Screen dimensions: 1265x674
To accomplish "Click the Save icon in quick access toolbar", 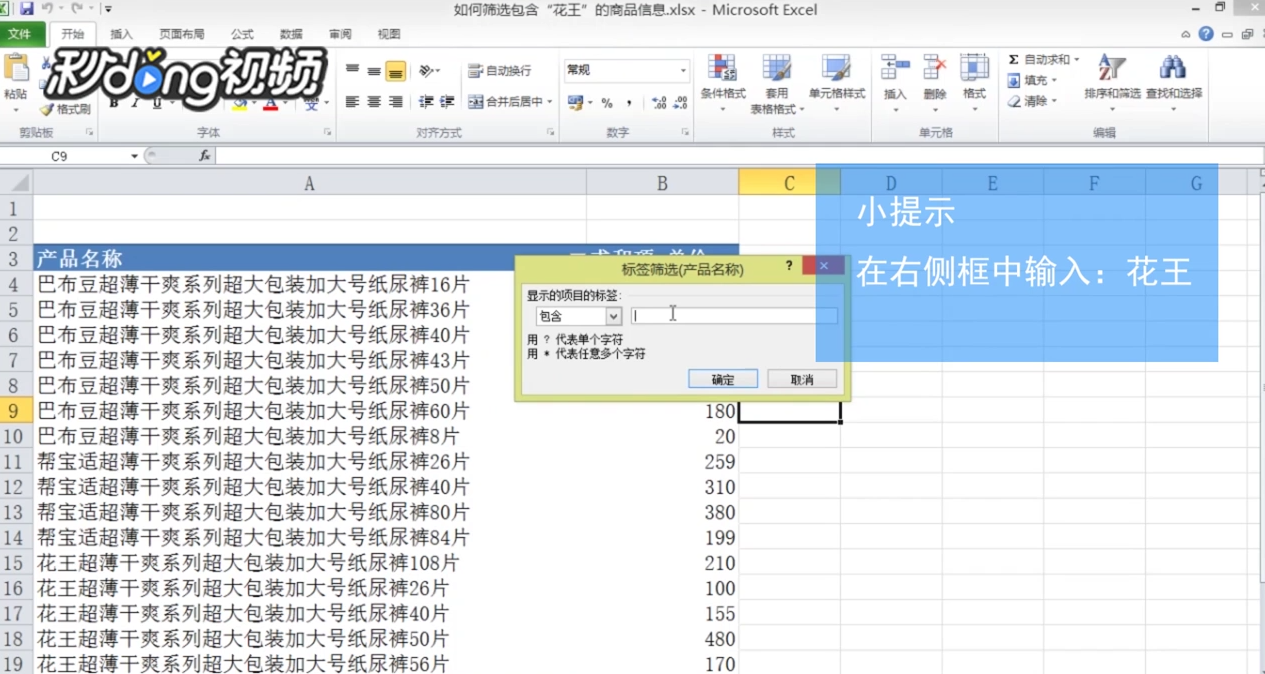I will pos(27,9).
